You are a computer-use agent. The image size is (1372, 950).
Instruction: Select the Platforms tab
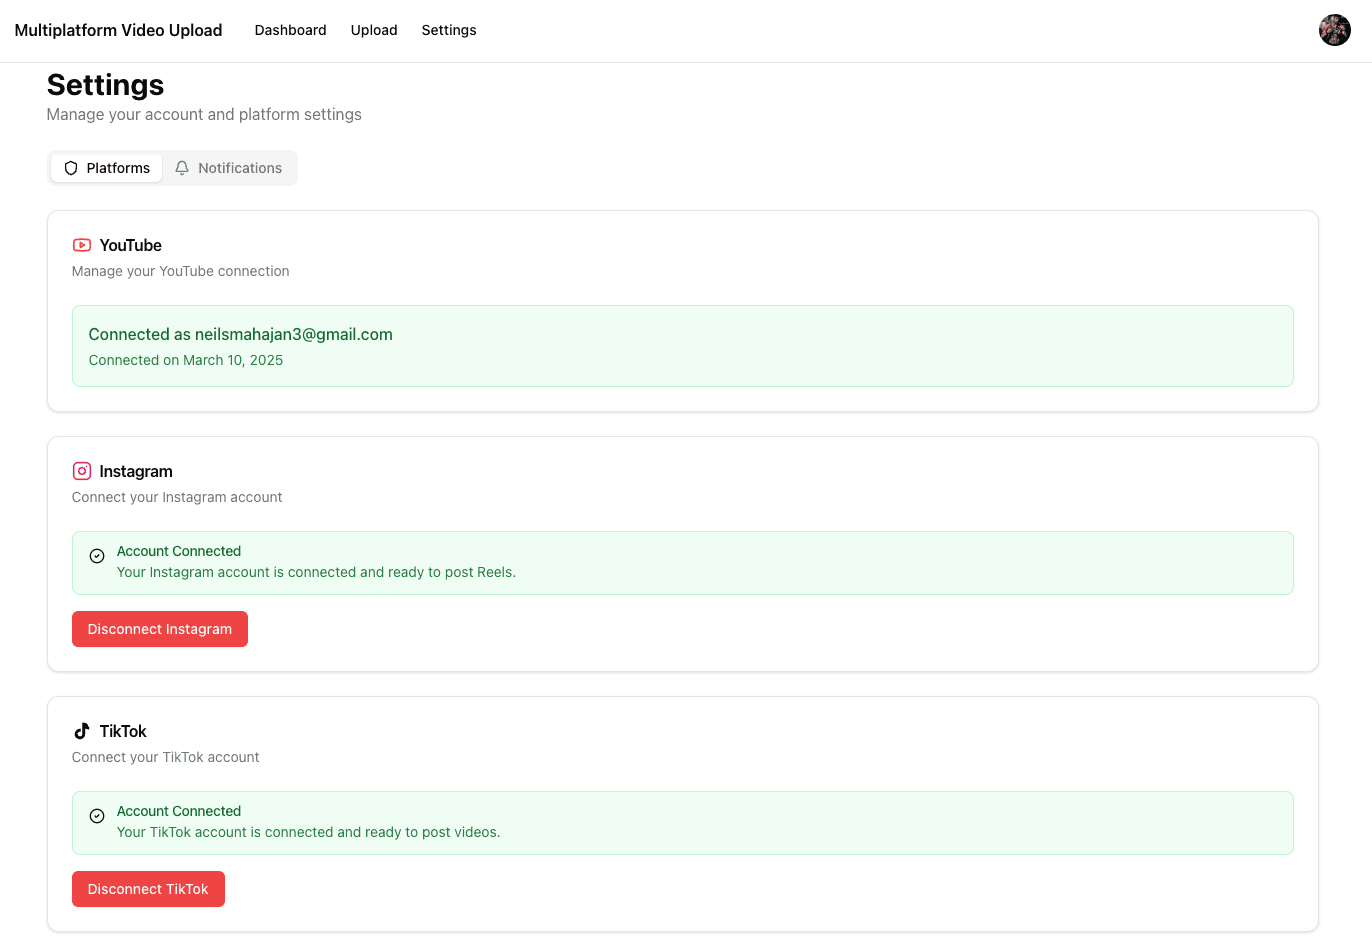pos(107,168)
